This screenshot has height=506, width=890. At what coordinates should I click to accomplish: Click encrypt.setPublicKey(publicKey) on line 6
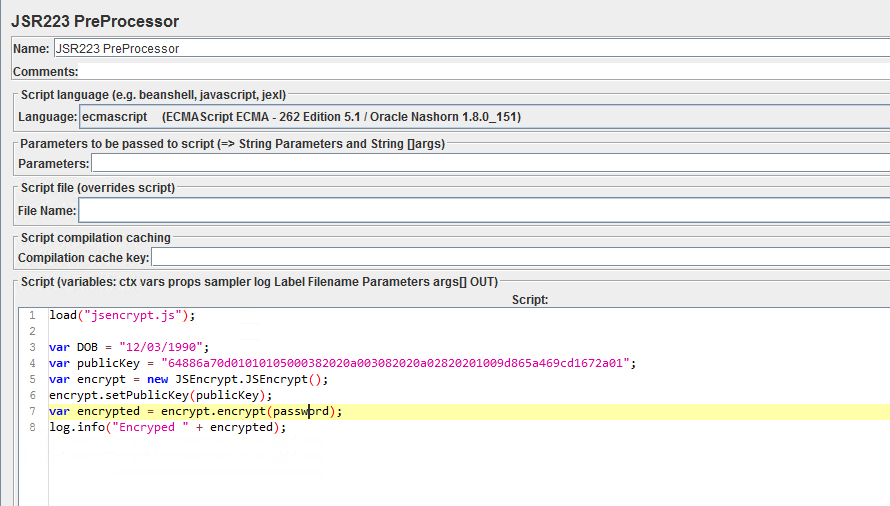pos(160,395)
